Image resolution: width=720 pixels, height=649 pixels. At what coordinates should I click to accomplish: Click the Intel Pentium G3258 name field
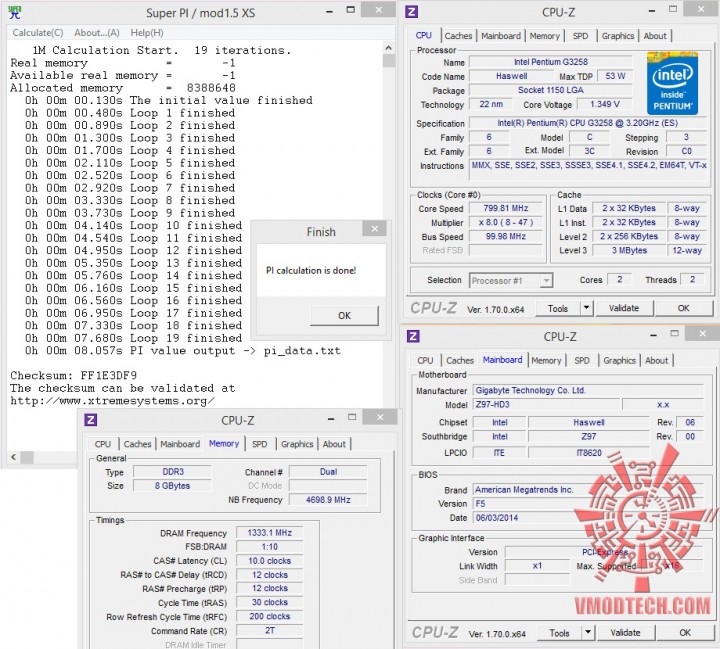tap(551, 62)
